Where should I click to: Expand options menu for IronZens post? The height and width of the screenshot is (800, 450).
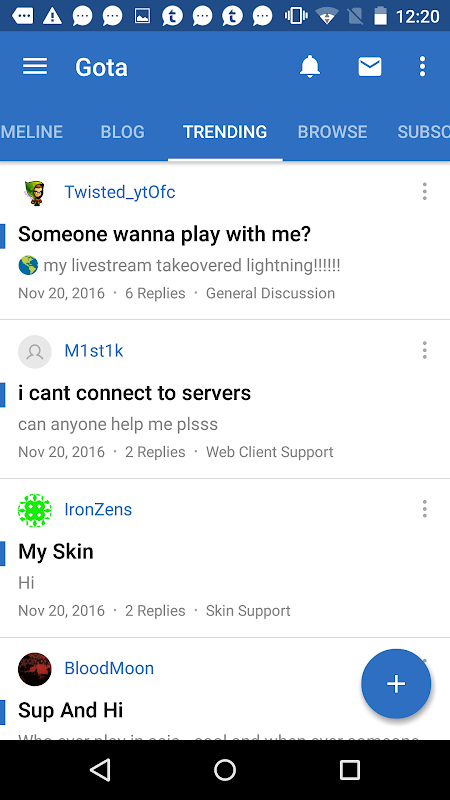pos(424,509)
